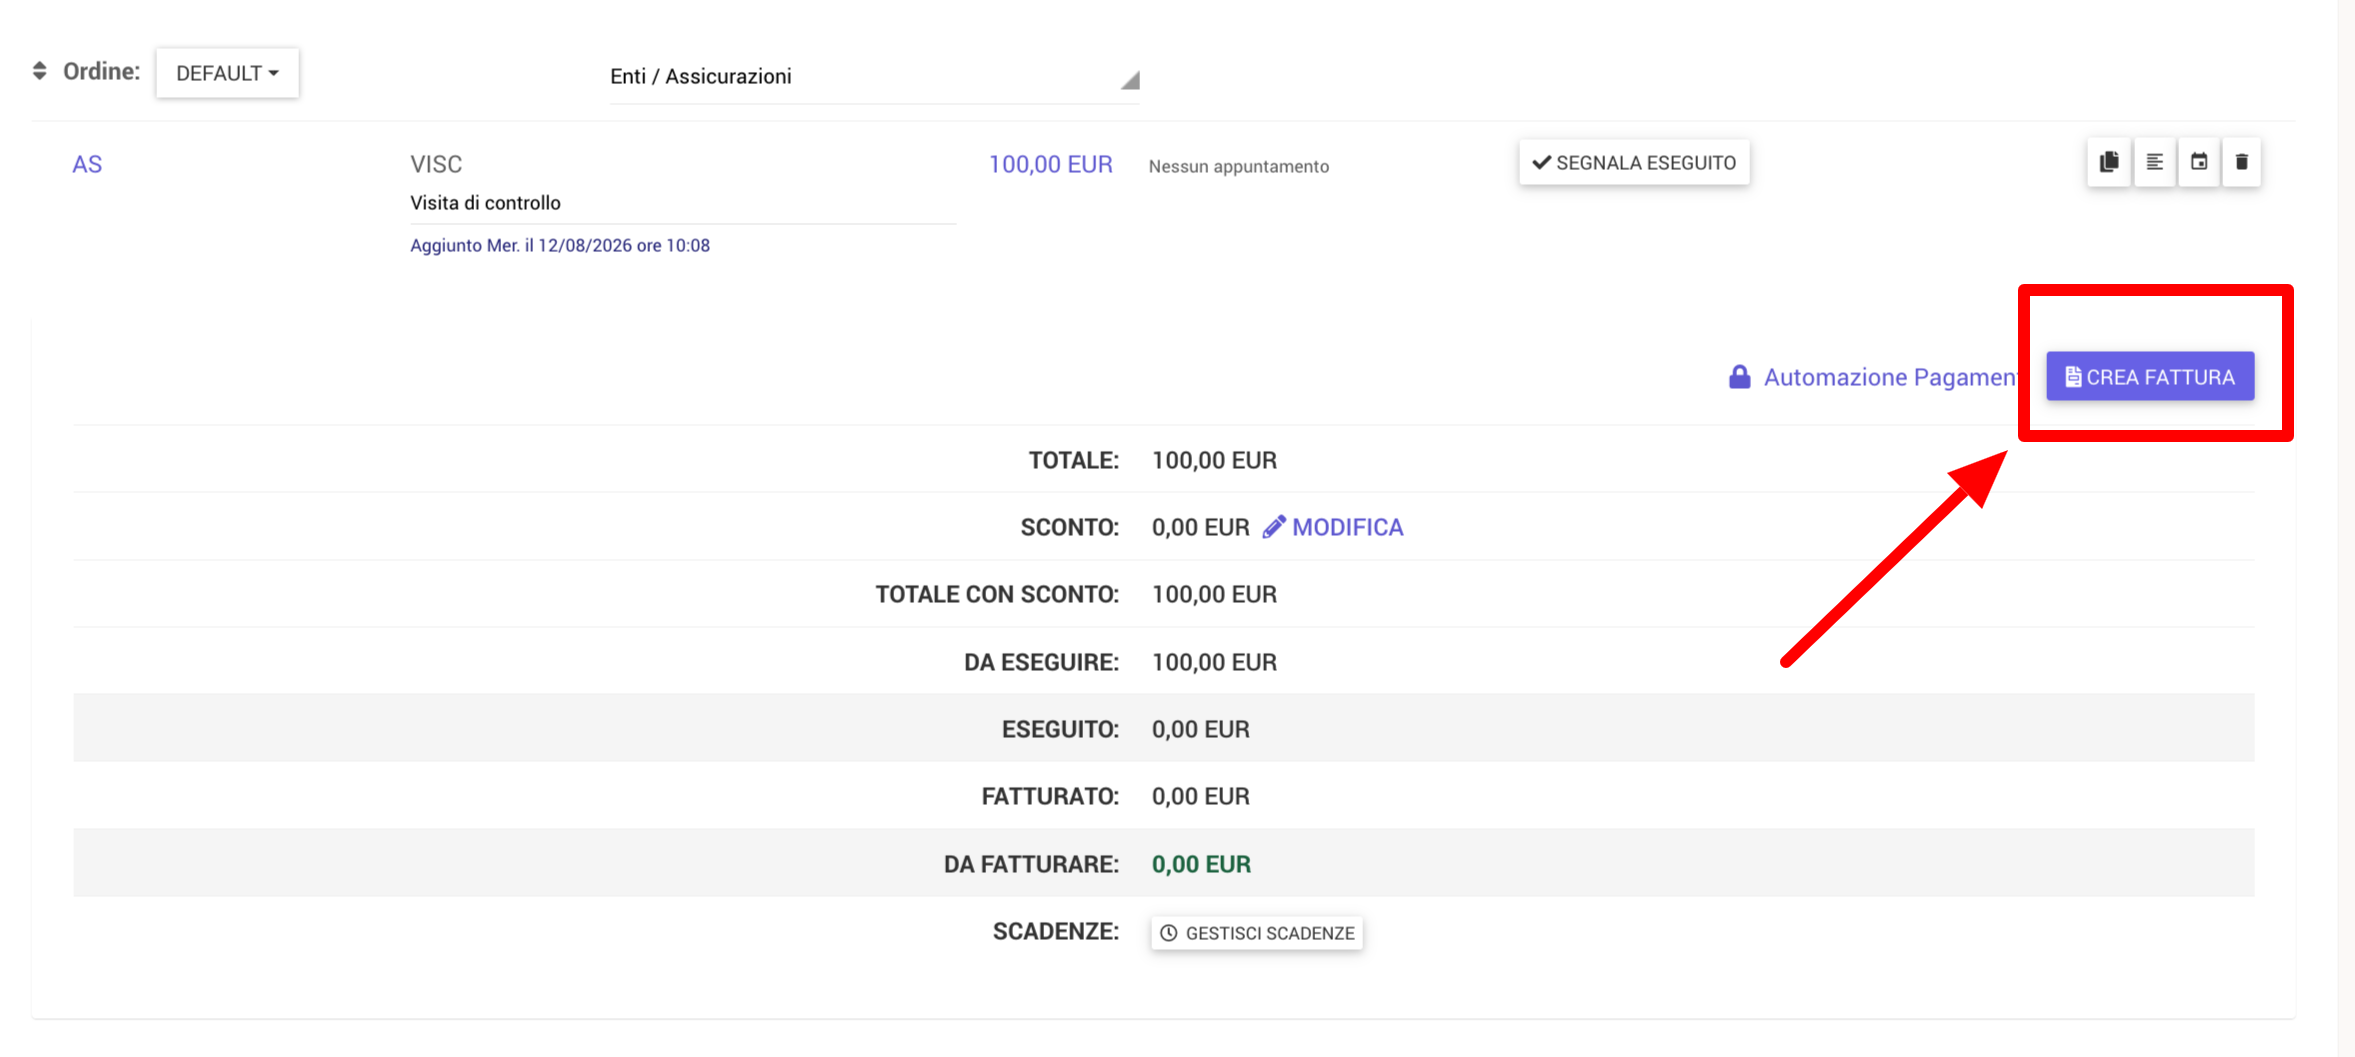Click the lock icon near Automazione Pagamenti
The image size is (2355, 1057).
pyautogui.click(x=1740, y=377)
